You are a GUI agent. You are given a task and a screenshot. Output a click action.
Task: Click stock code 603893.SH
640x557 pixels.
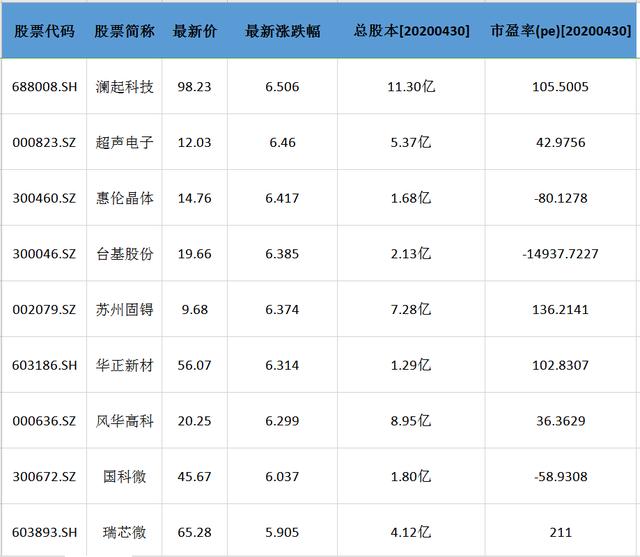pyautogui.click(x=44, y=532)
